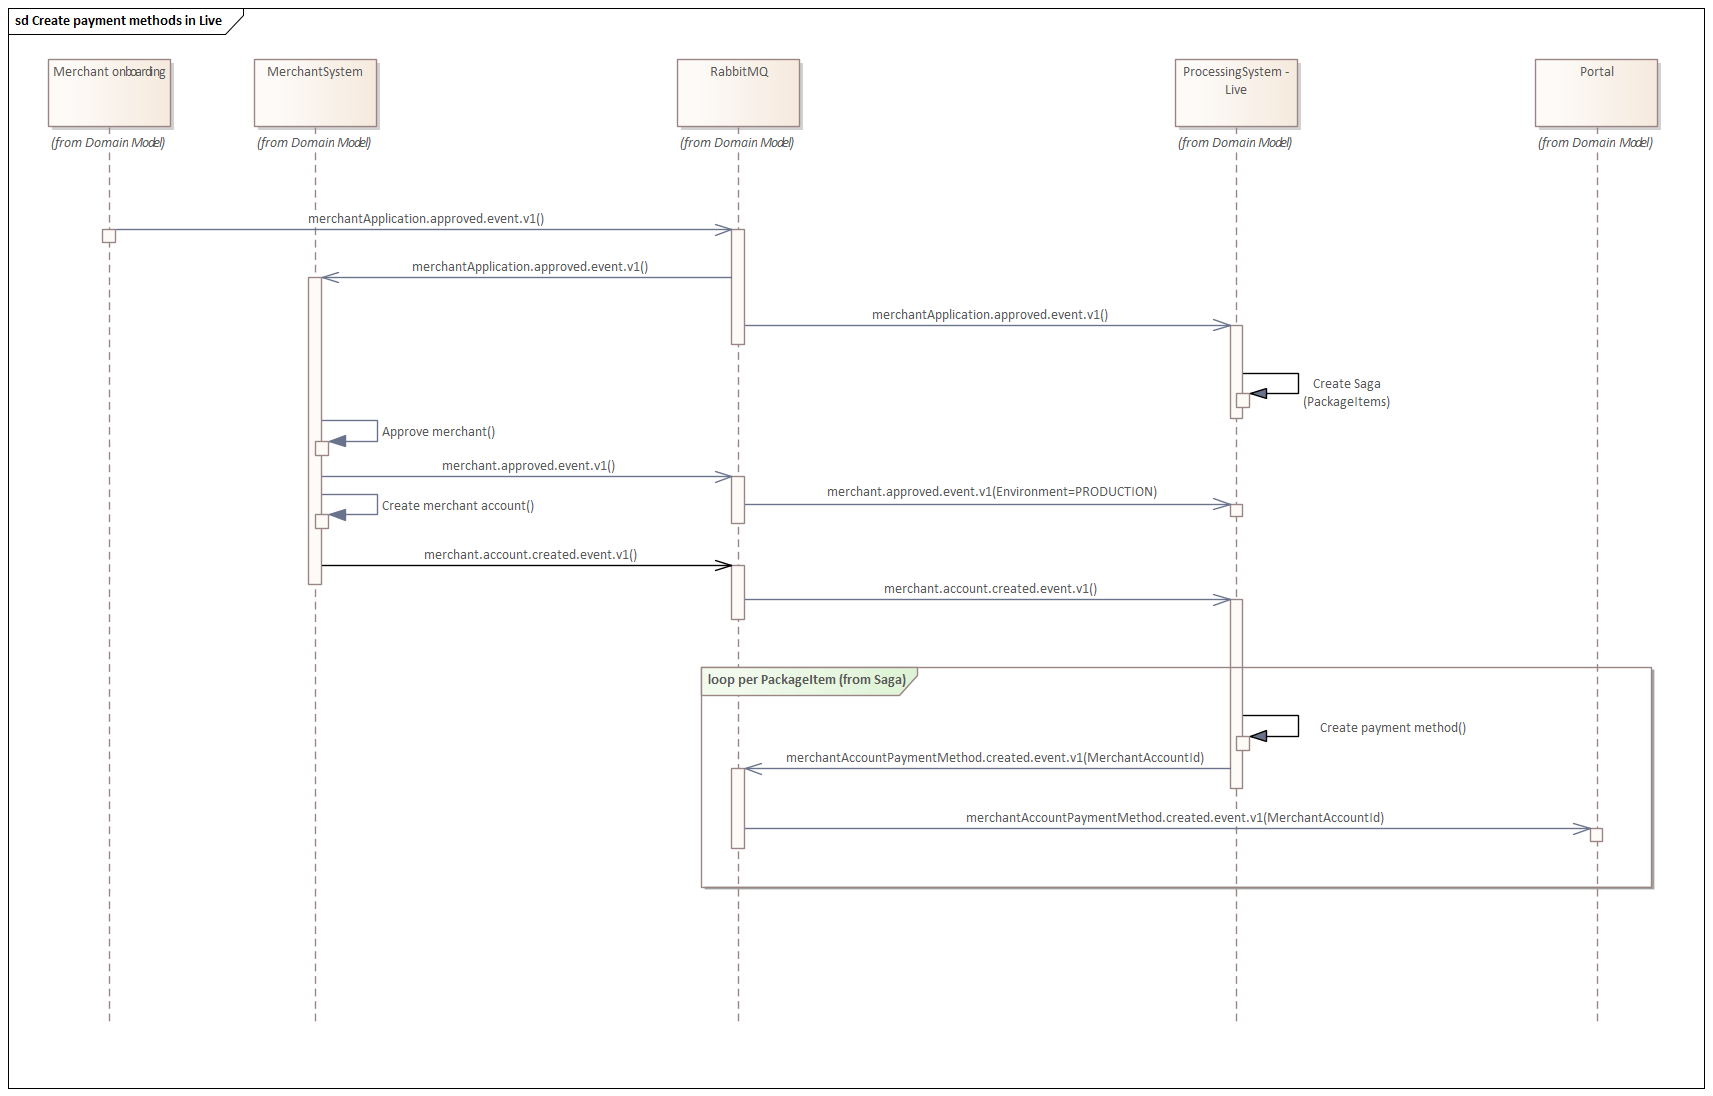Viewport: 1713px width, 1096px height.
Task: Select the small activation box on Portal lifeline
Action: (x=1596, y=835)
